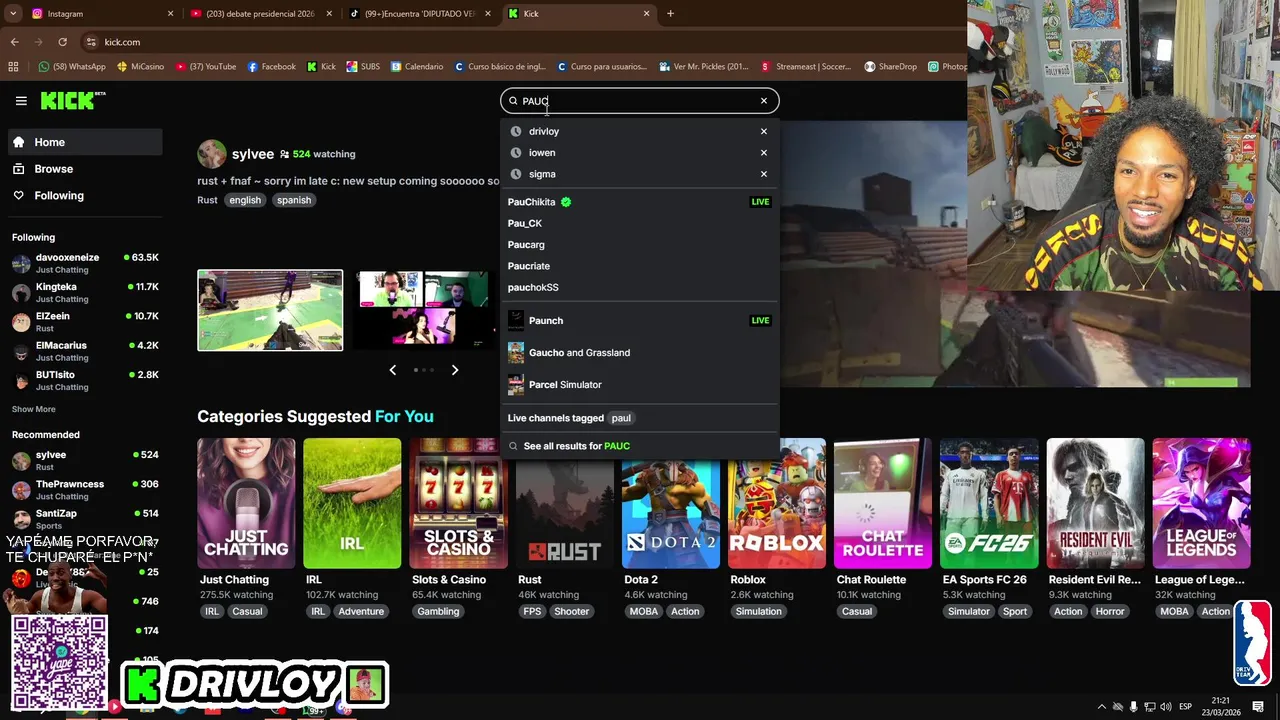1280x720 pixels.
Task: Expand Show More followed channels
Action: (34, 409)
